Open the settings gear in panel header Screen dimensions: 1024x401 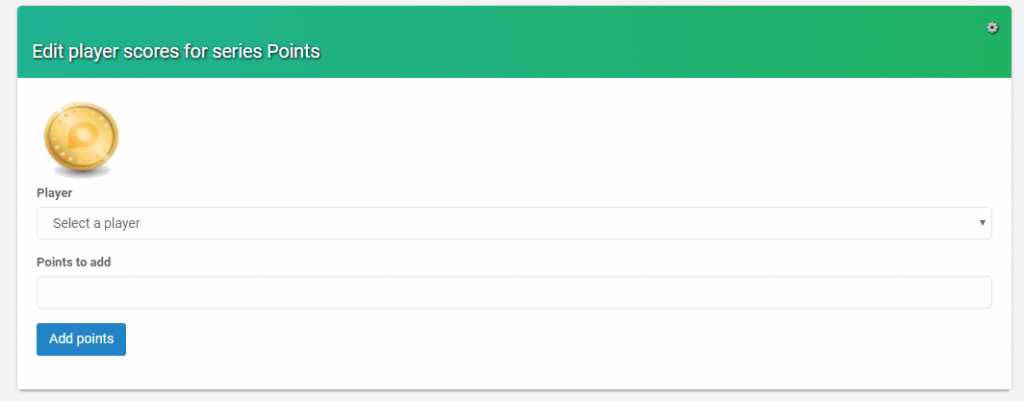[992, 27]
